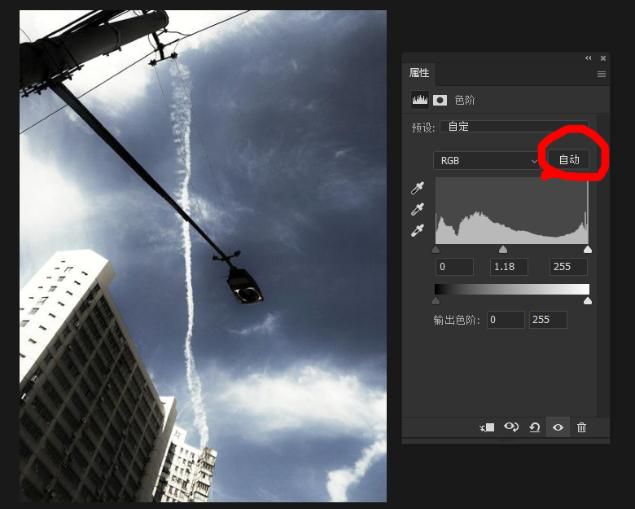Select the output black slider handle
Screen dimensions: 635x509
[x=436, y=300]
